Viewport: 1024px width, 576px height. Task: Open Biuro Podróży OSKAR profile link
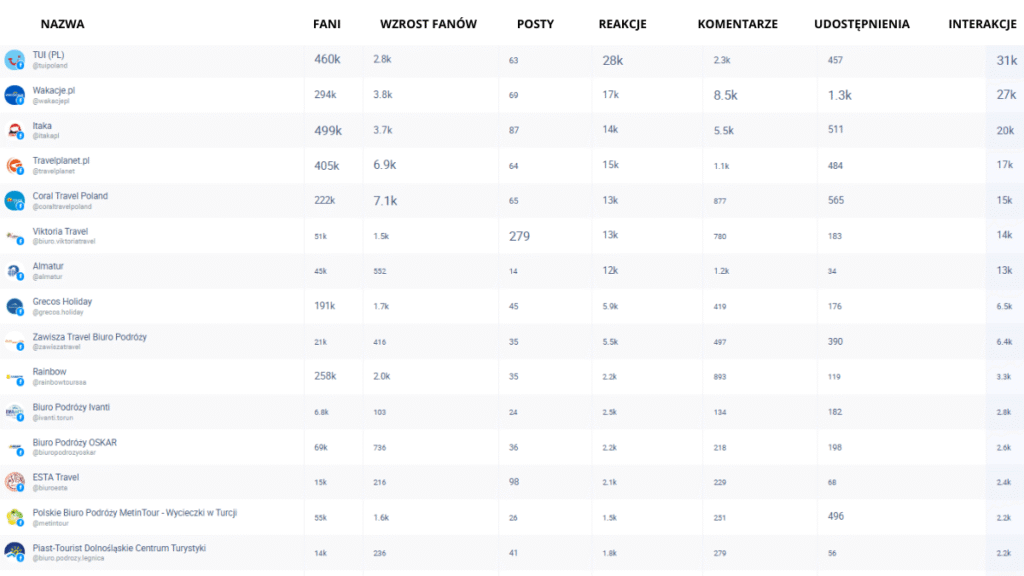point(74,442)
